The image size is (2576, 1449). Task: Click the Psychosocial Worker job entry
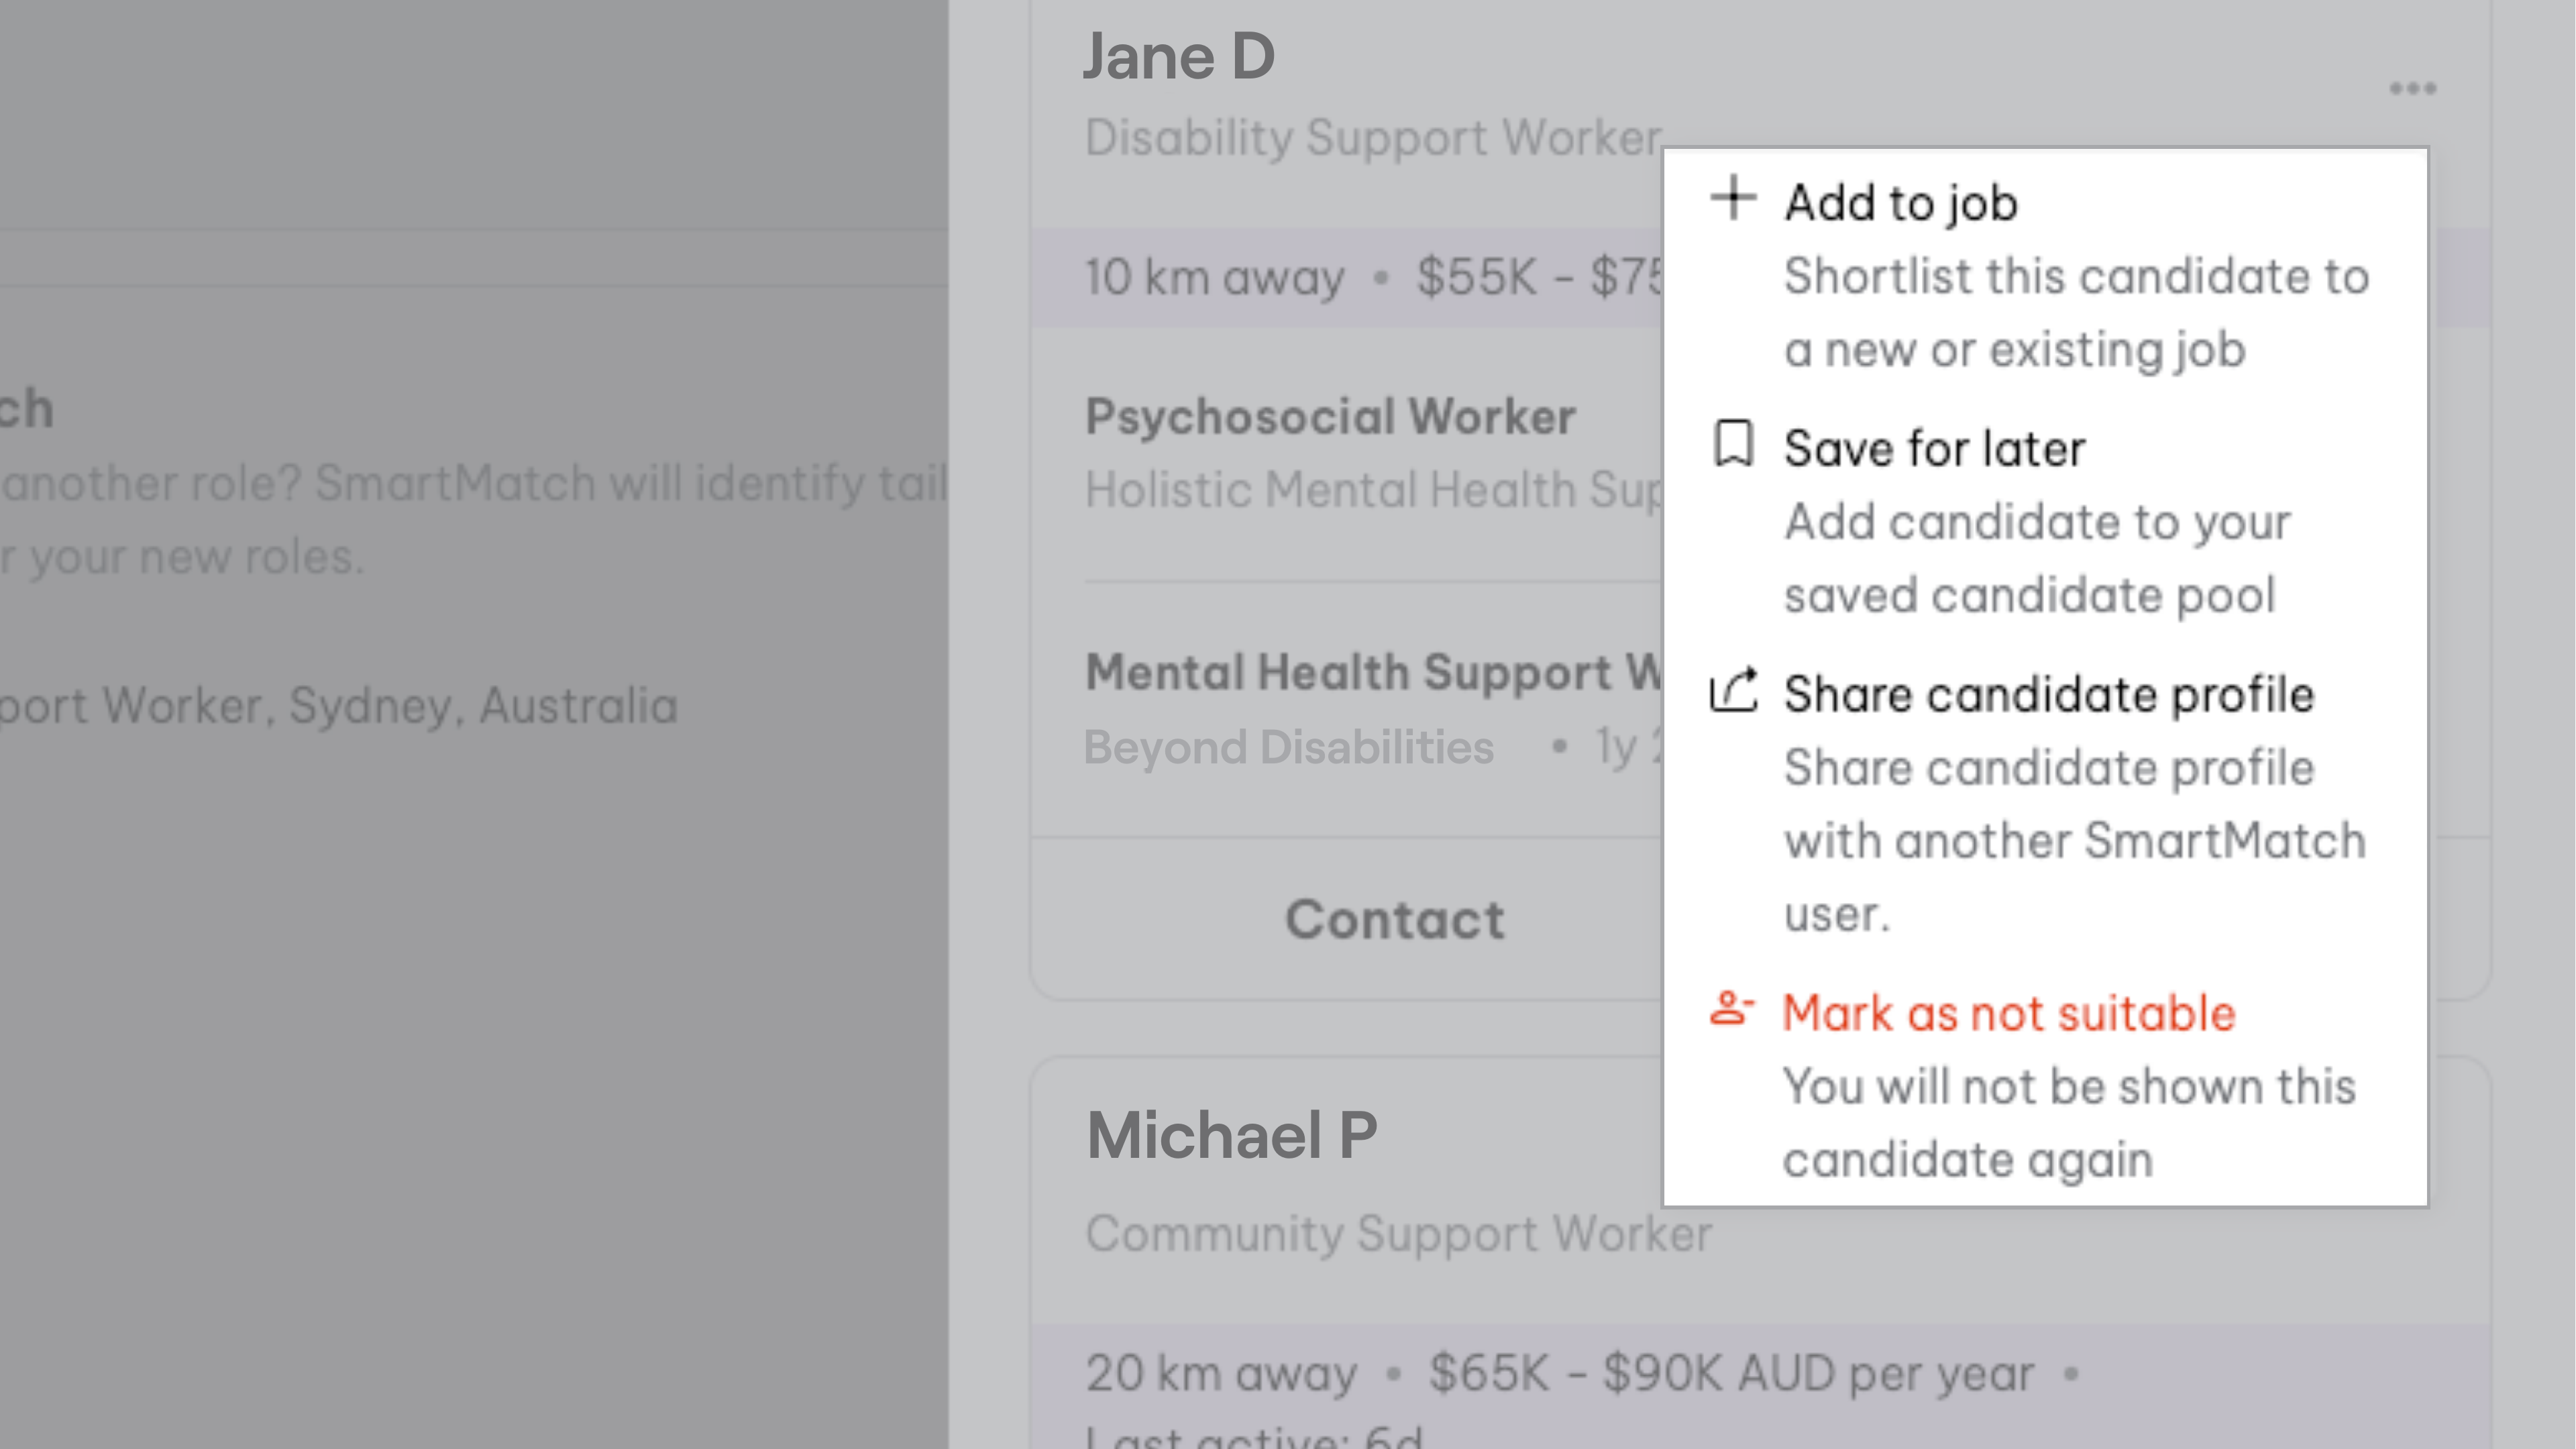coord(1330,416)
